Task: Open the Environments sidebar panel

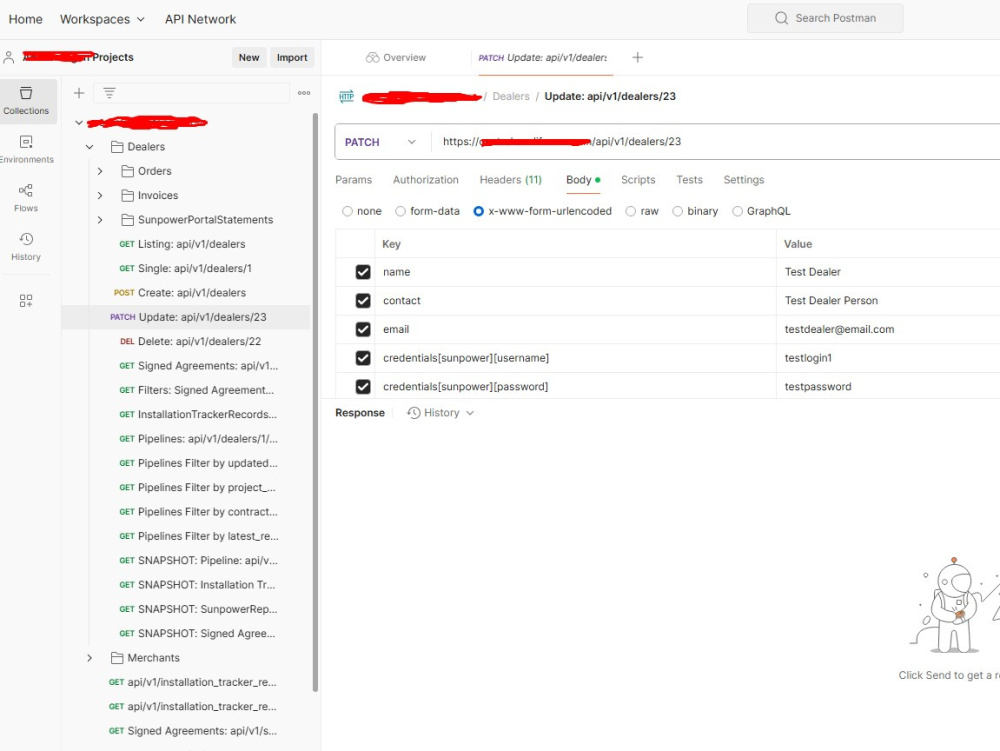Action: [26, 149]
